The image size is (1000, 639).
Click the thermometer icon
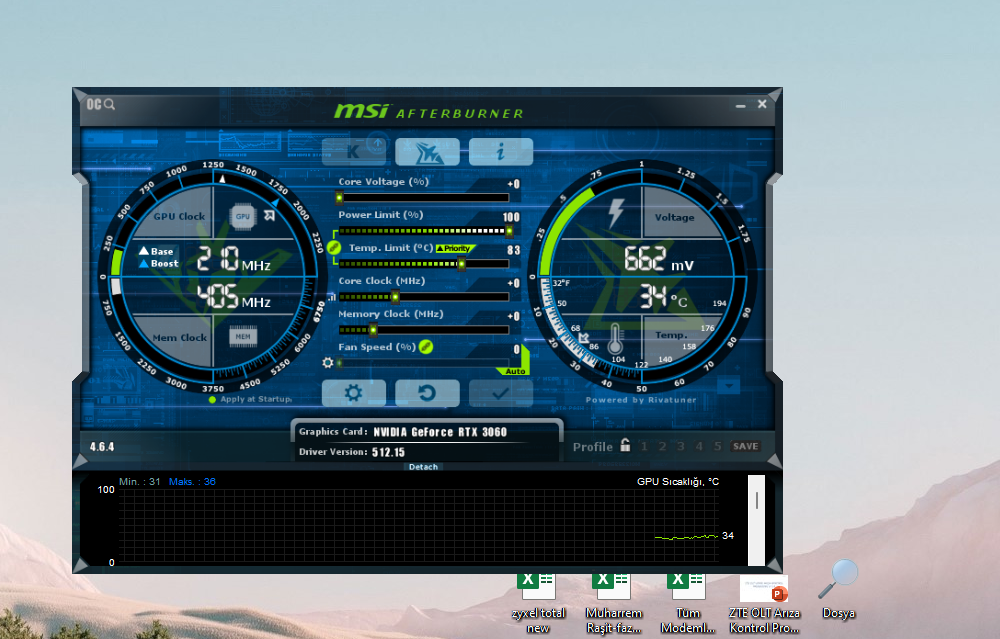pos(615,339)
